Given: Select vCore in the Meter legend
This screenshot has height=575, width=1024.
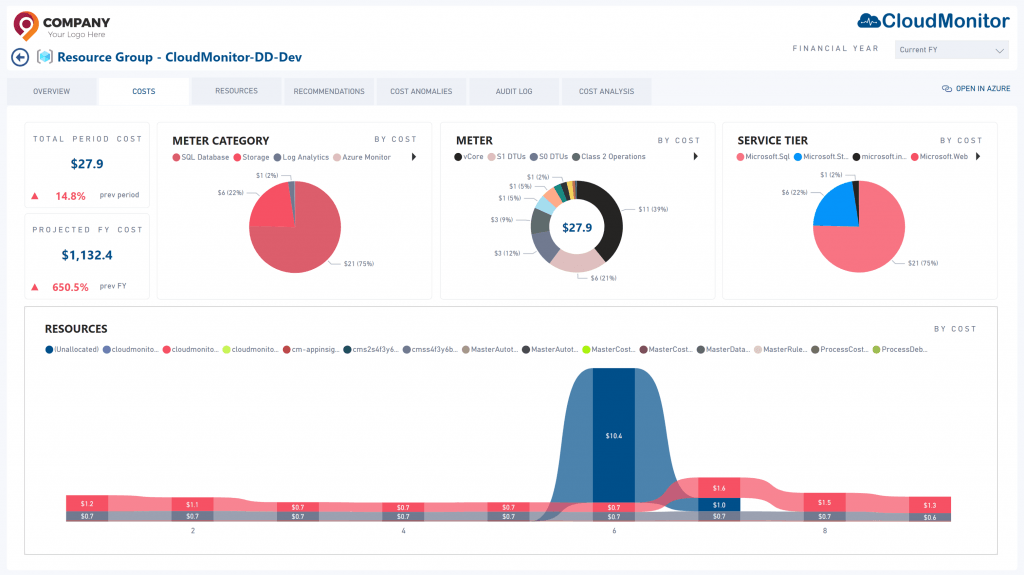Looking at the screenshot, I should [x=469, y=157].
